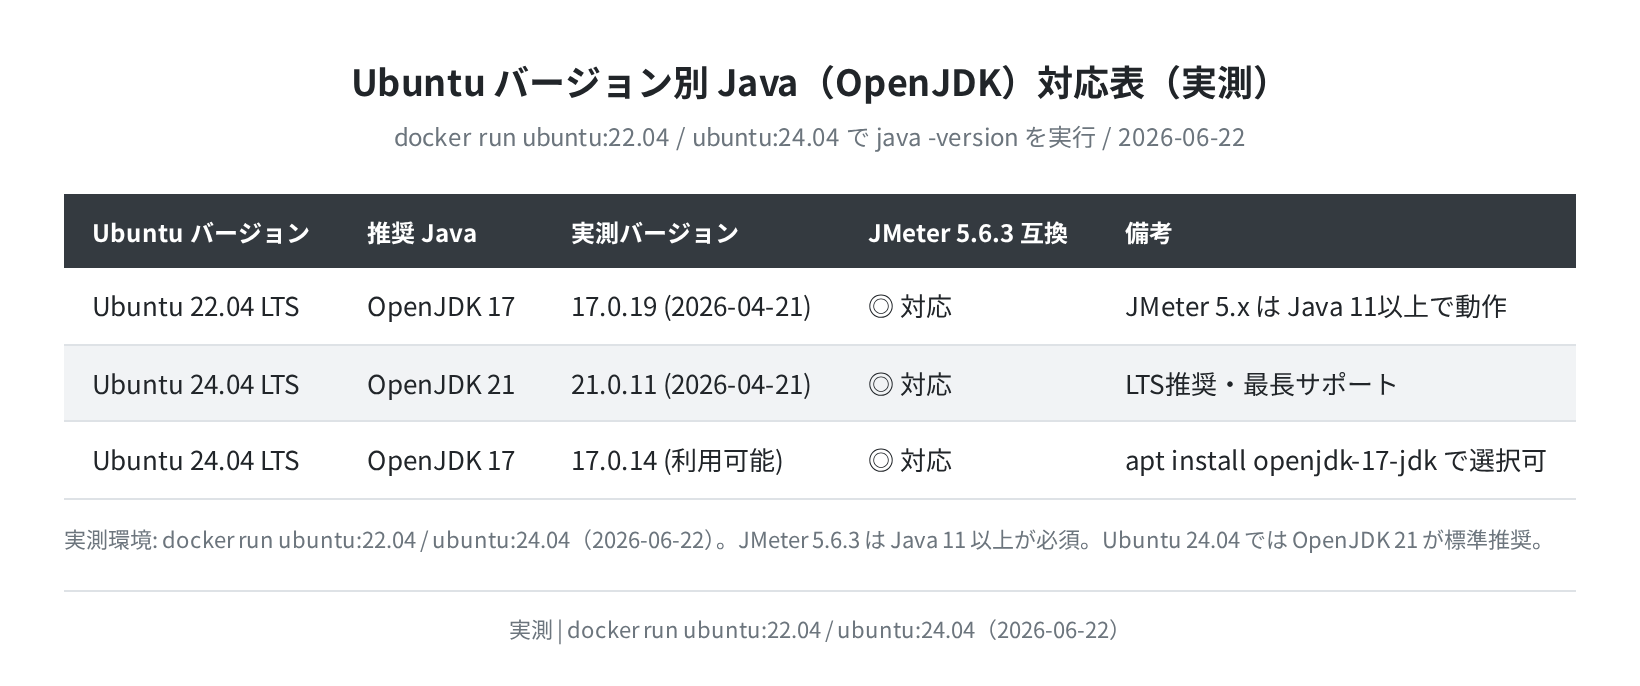Click the 17.0.14 (利用可能) version cell

[x=676, y=460]
